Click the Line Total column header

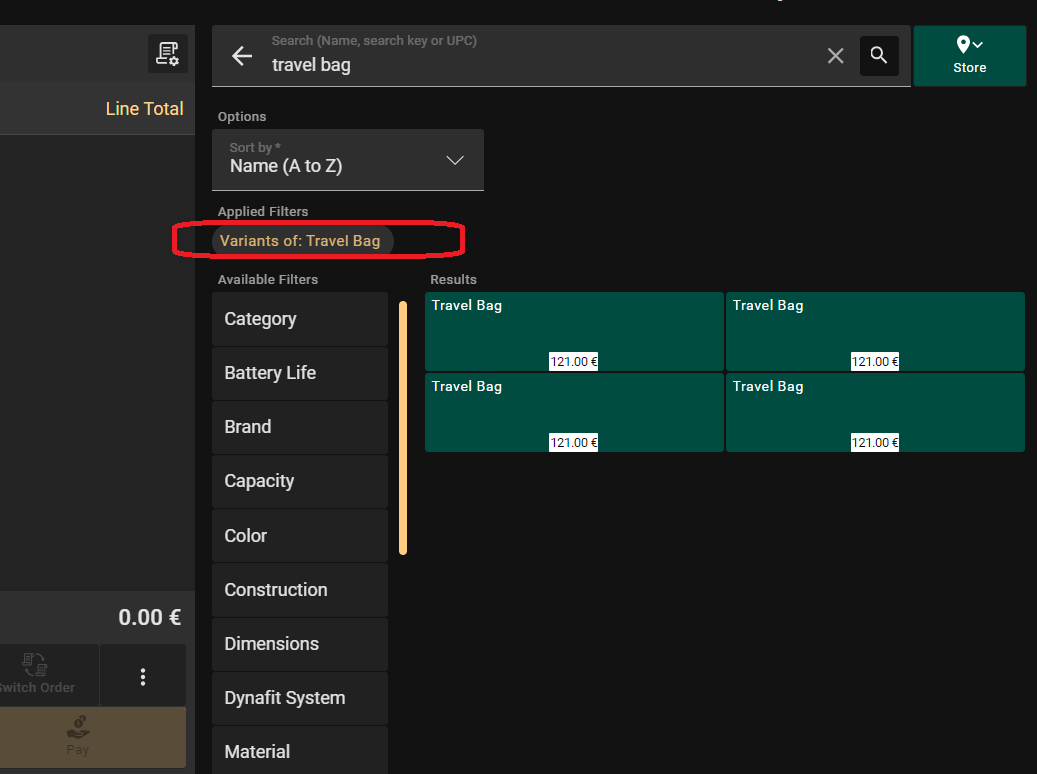coord(144,109)
